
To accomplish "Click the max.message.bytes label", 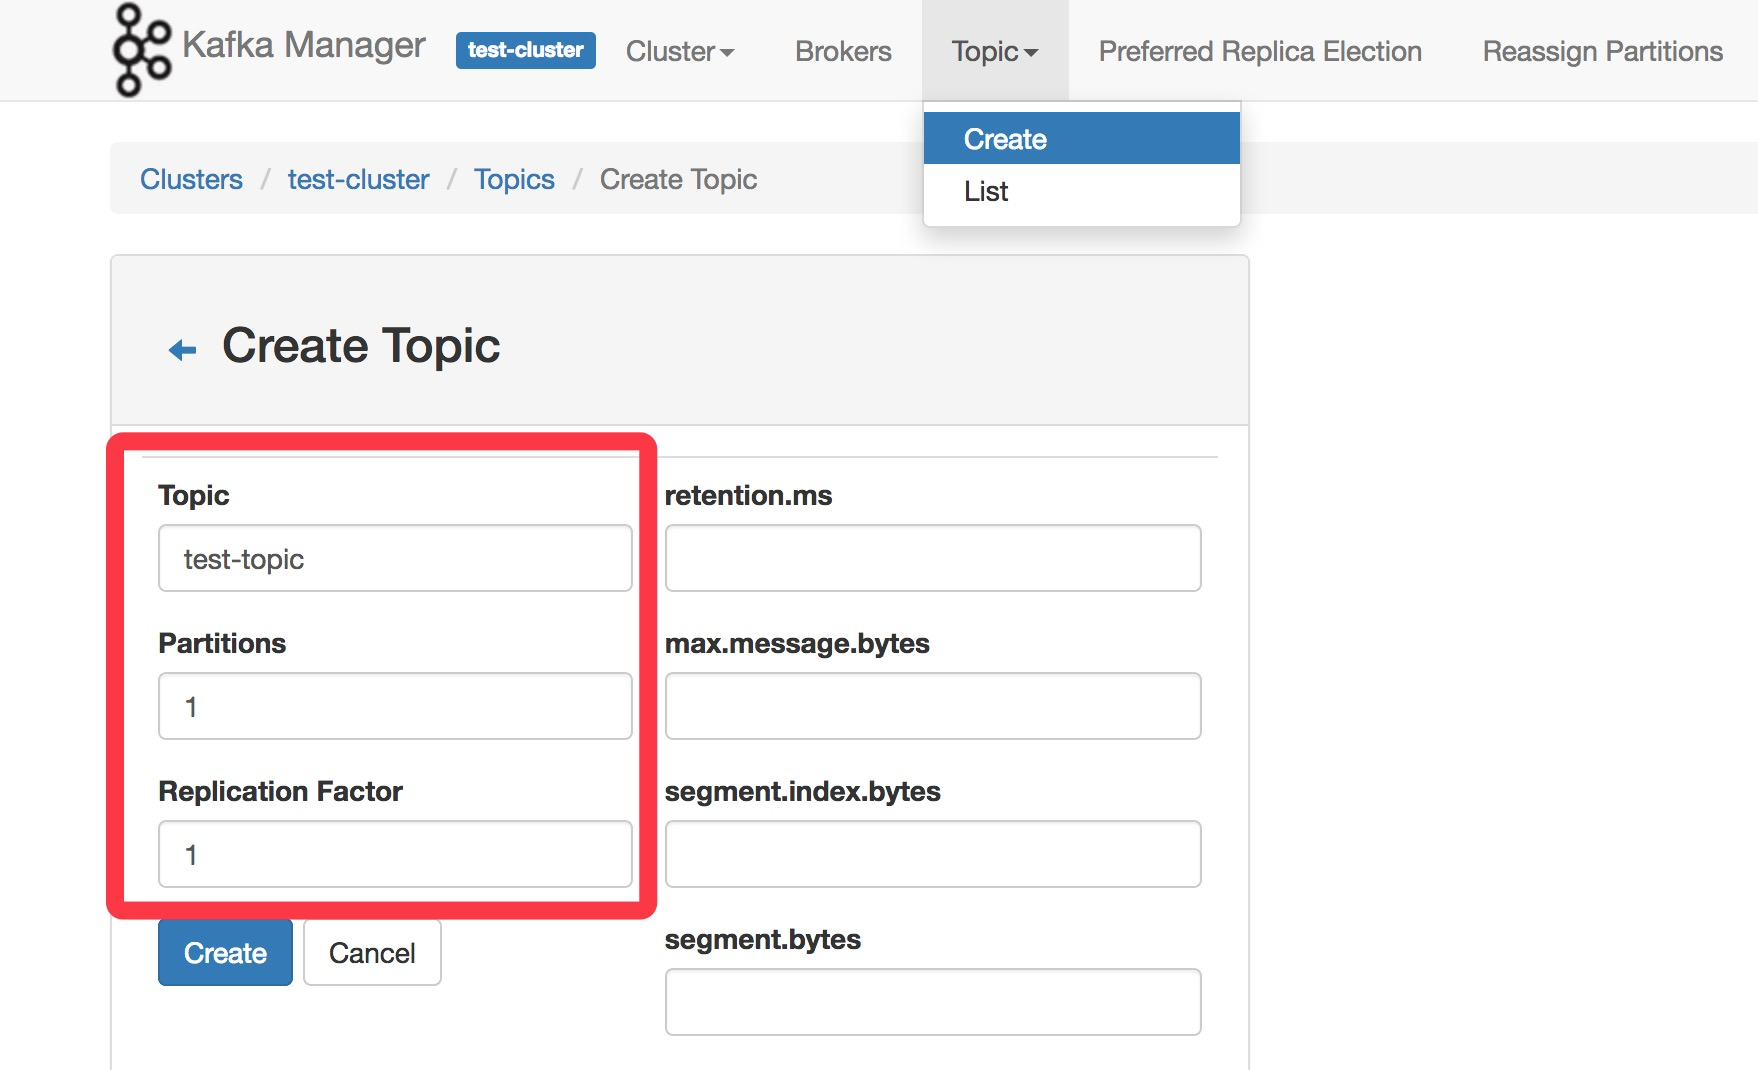I will click(x=797, y=643).
